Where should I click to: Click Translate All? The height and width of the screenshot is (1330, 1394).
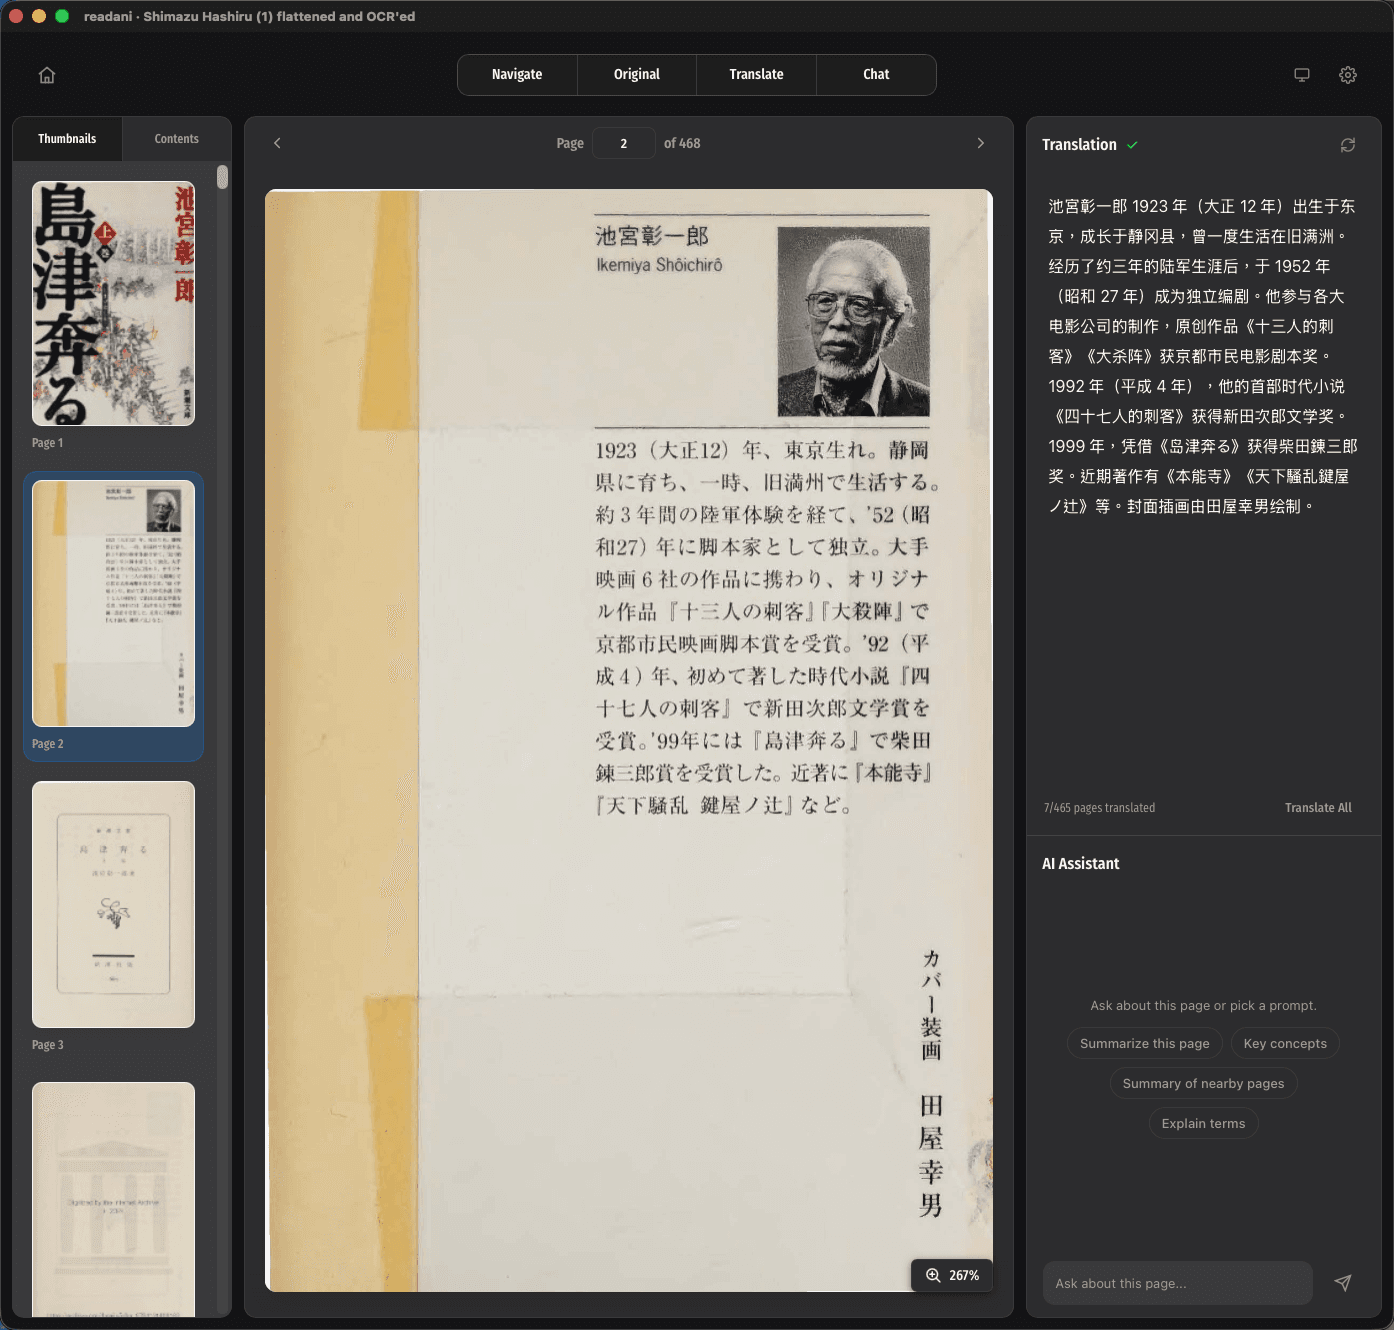(x=1318, y=807)
